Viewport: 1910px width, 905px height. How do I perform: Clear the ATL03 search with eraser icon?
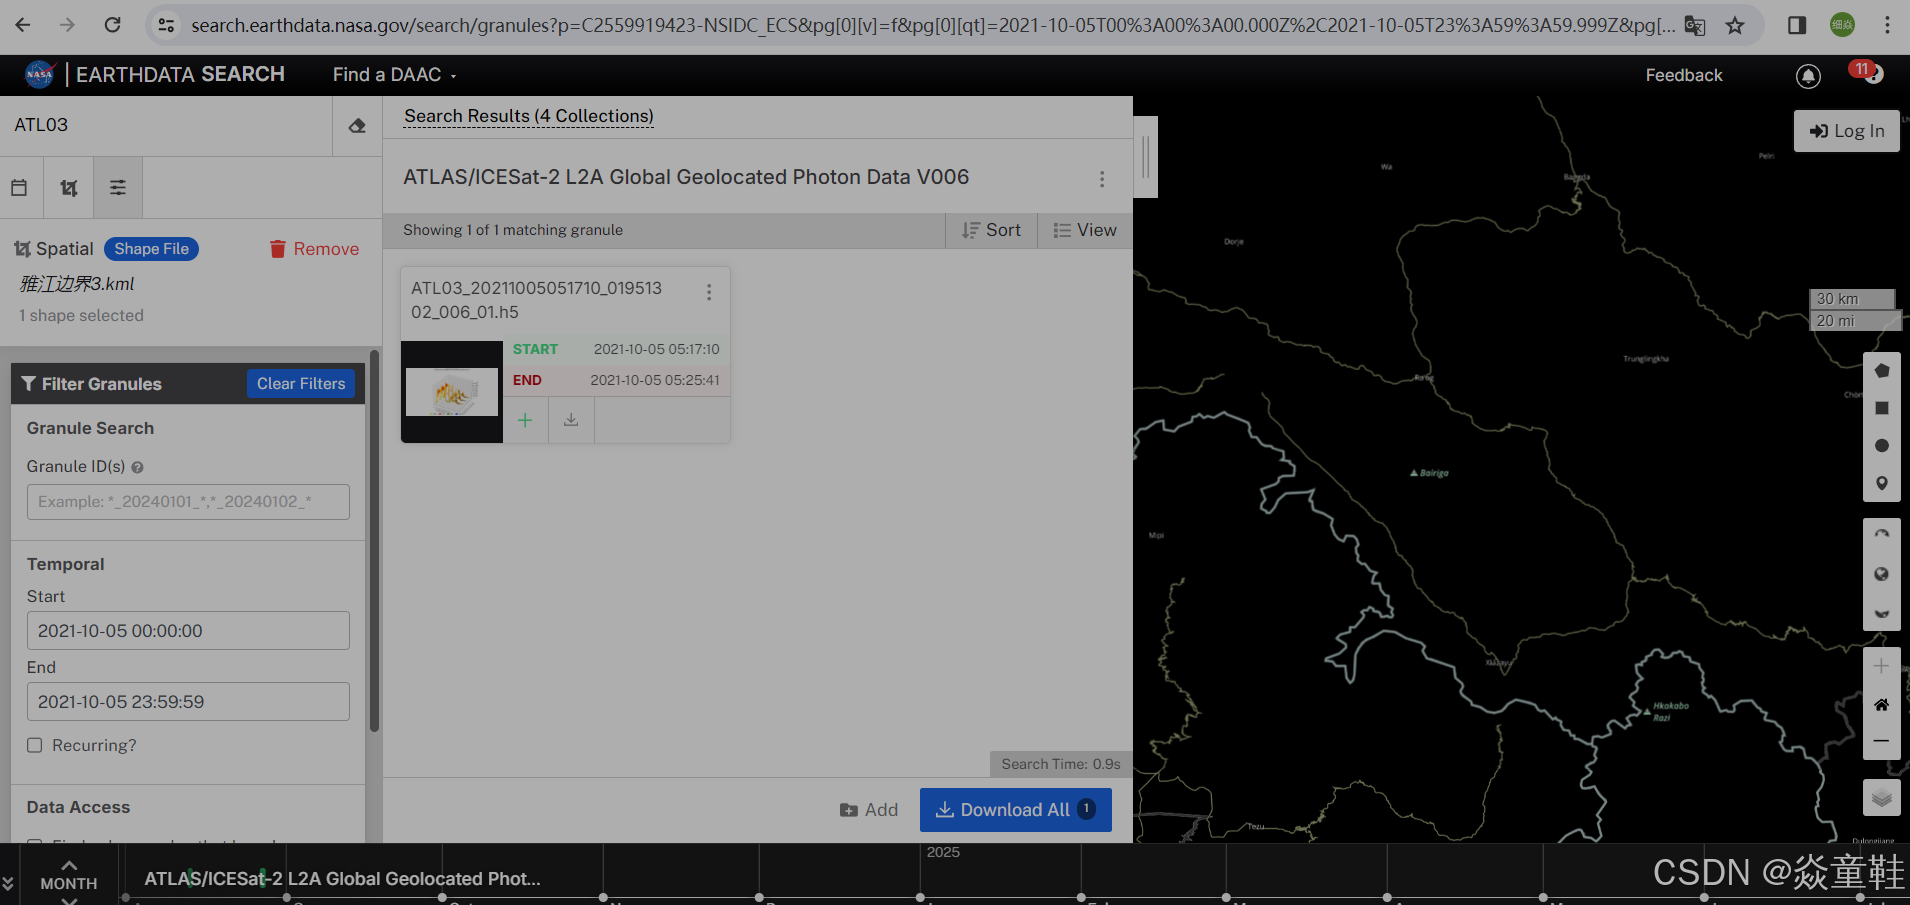coord(357,126)
